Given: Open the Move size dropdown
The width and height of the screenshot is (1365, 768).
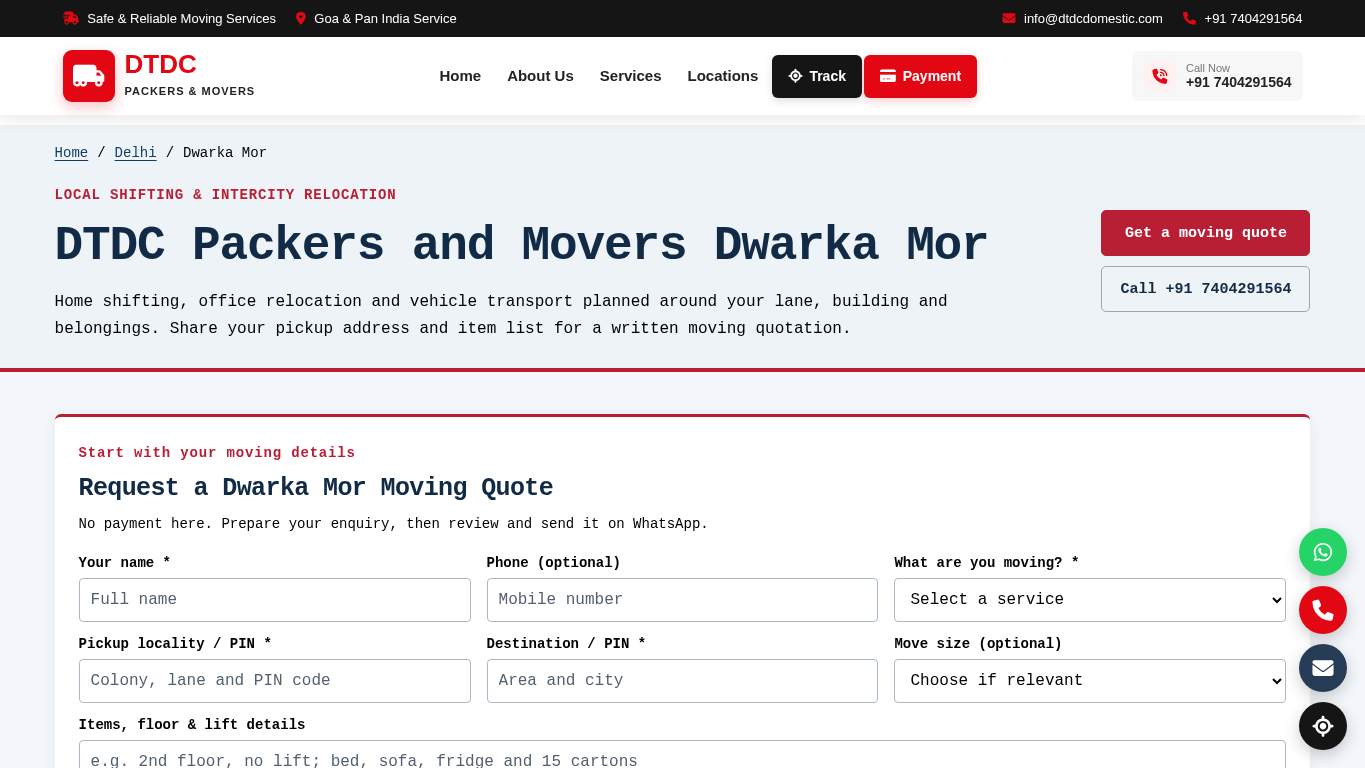Looking at the screenshot, I should 1090,681.
